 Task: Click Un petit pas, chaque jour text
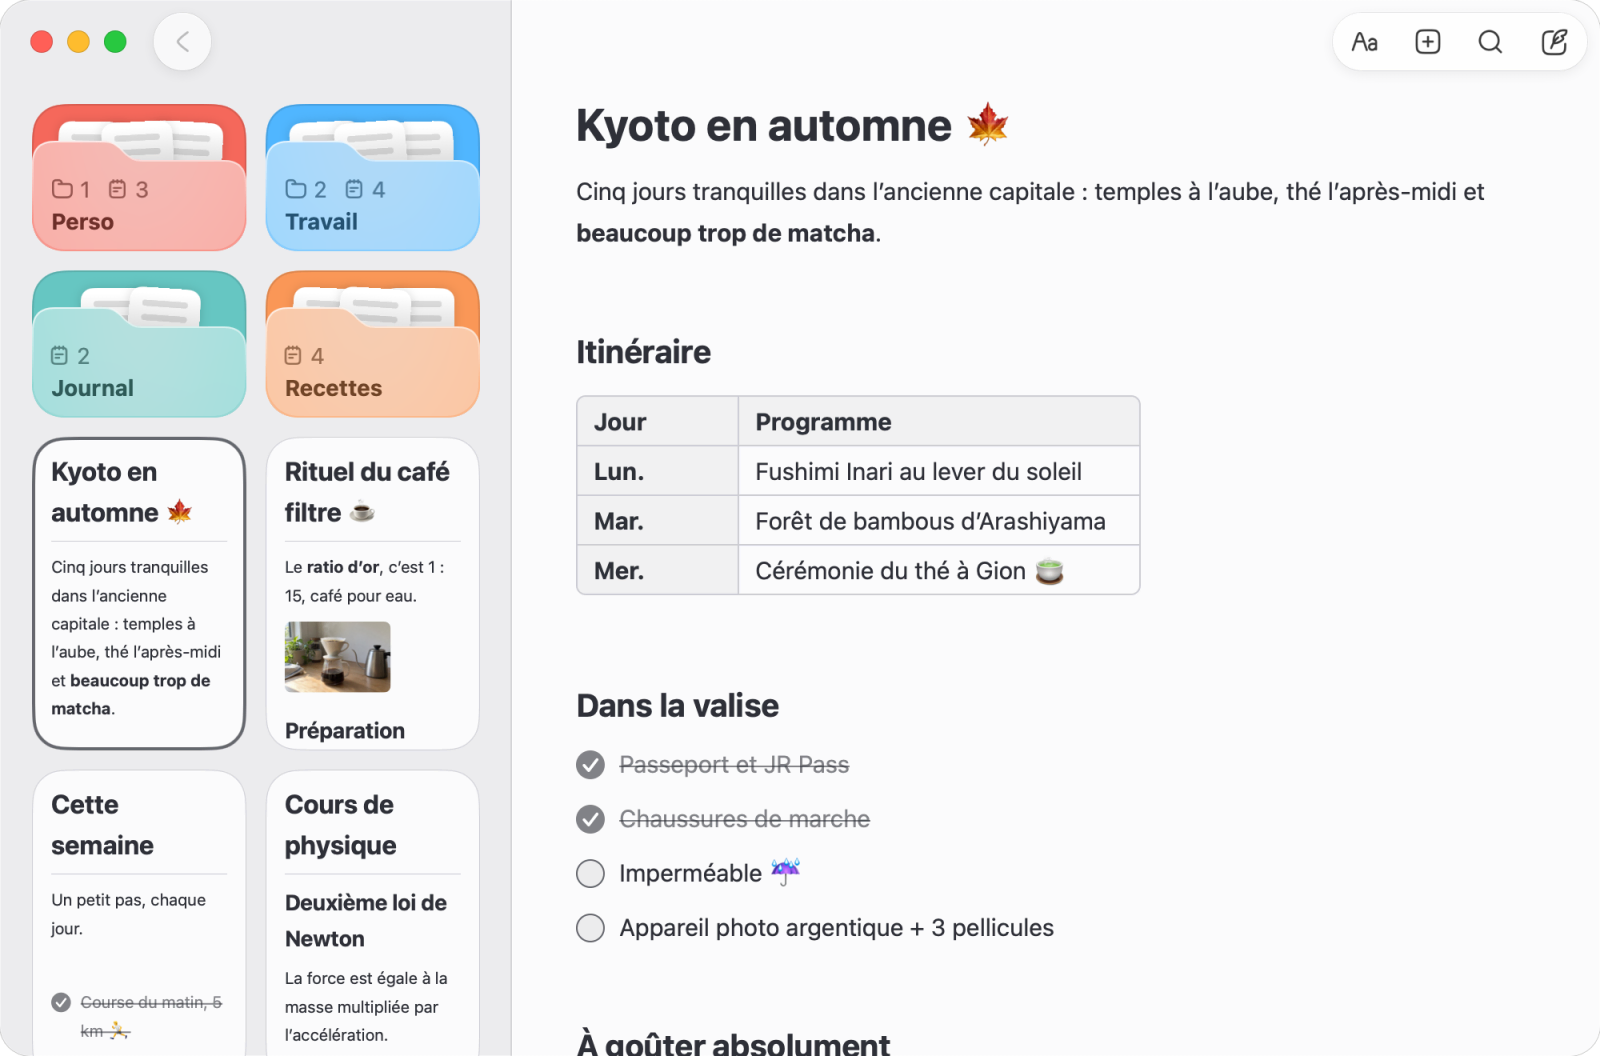pos(128,914)
